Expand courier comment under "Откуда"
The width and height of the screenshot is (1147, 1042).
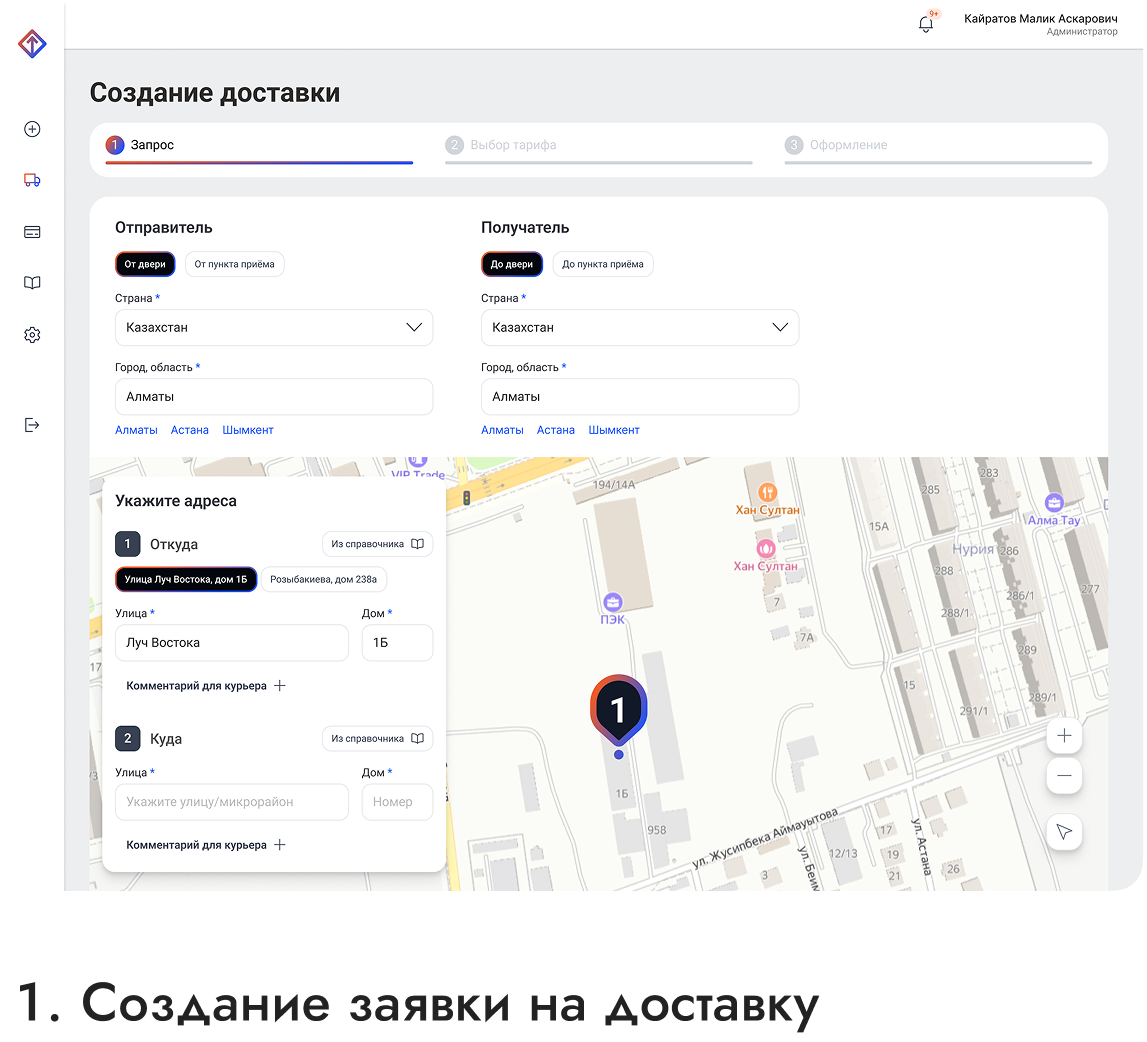(206, 686)
